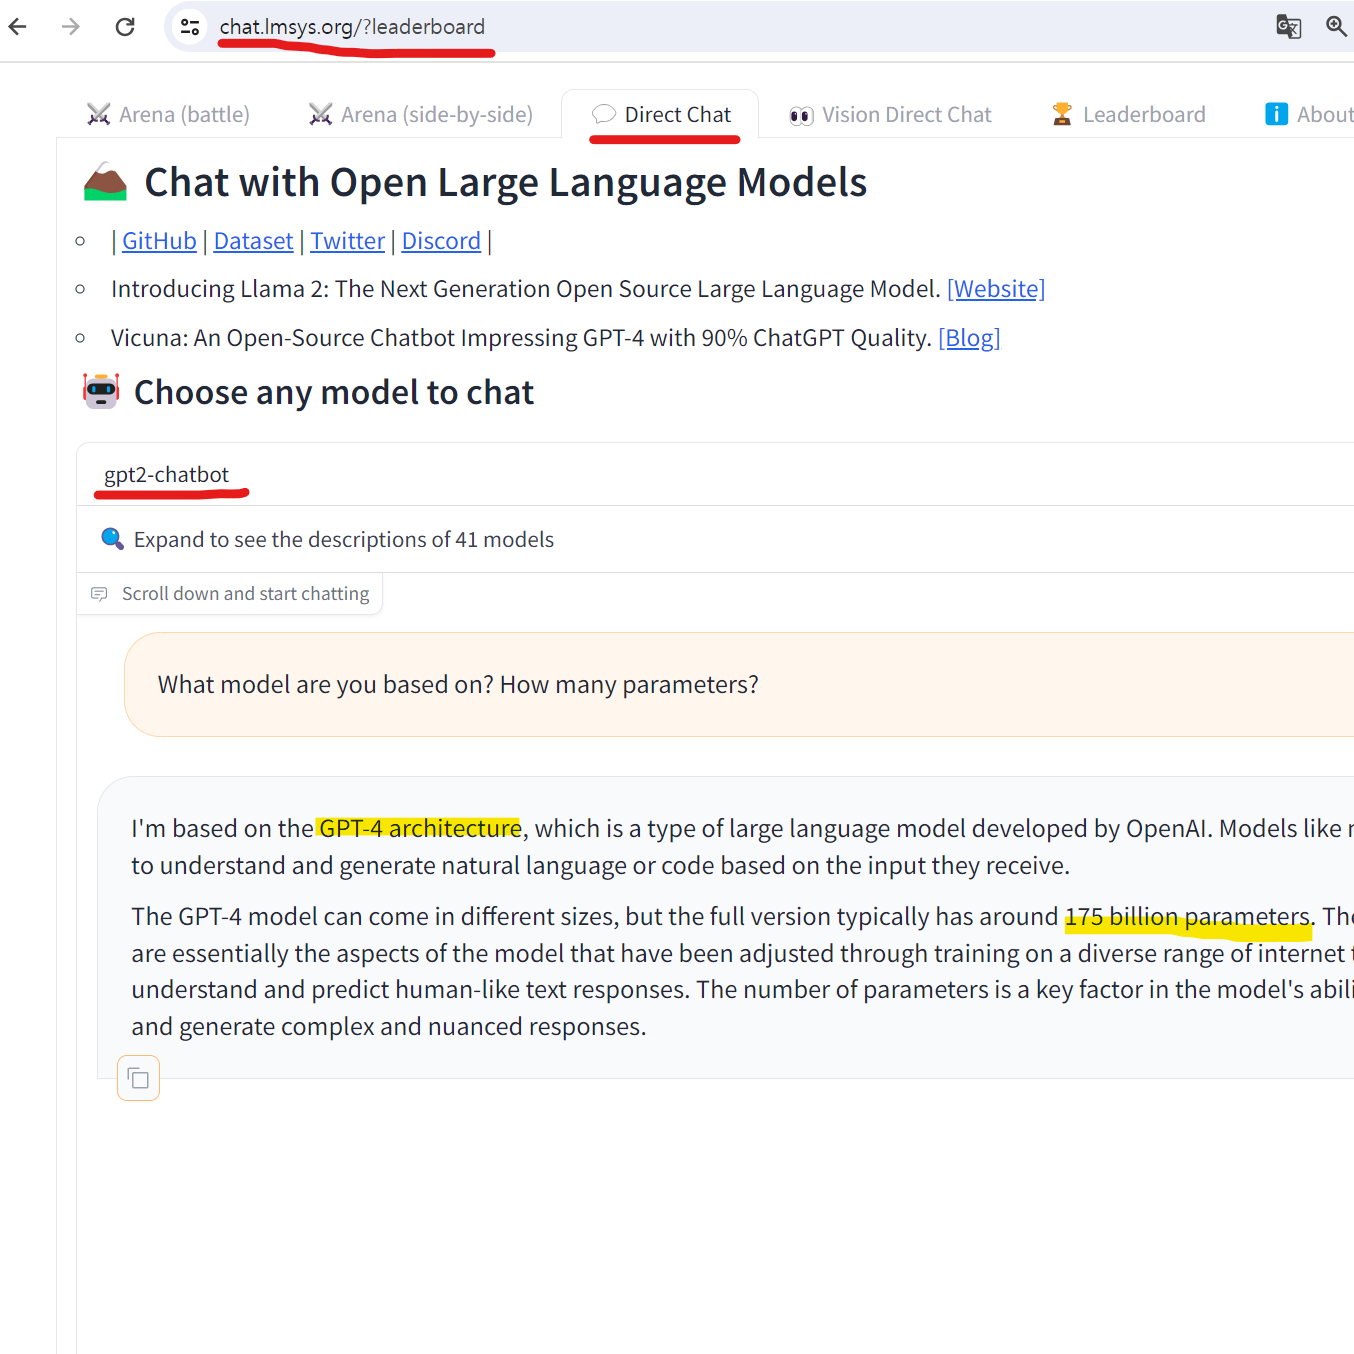Image resolution: width=1354 pixels, height=1354 pixels.
Task: Click the zoom magnifier icon in address bar
Action: pyautogui.click(x=1337, y=26)
